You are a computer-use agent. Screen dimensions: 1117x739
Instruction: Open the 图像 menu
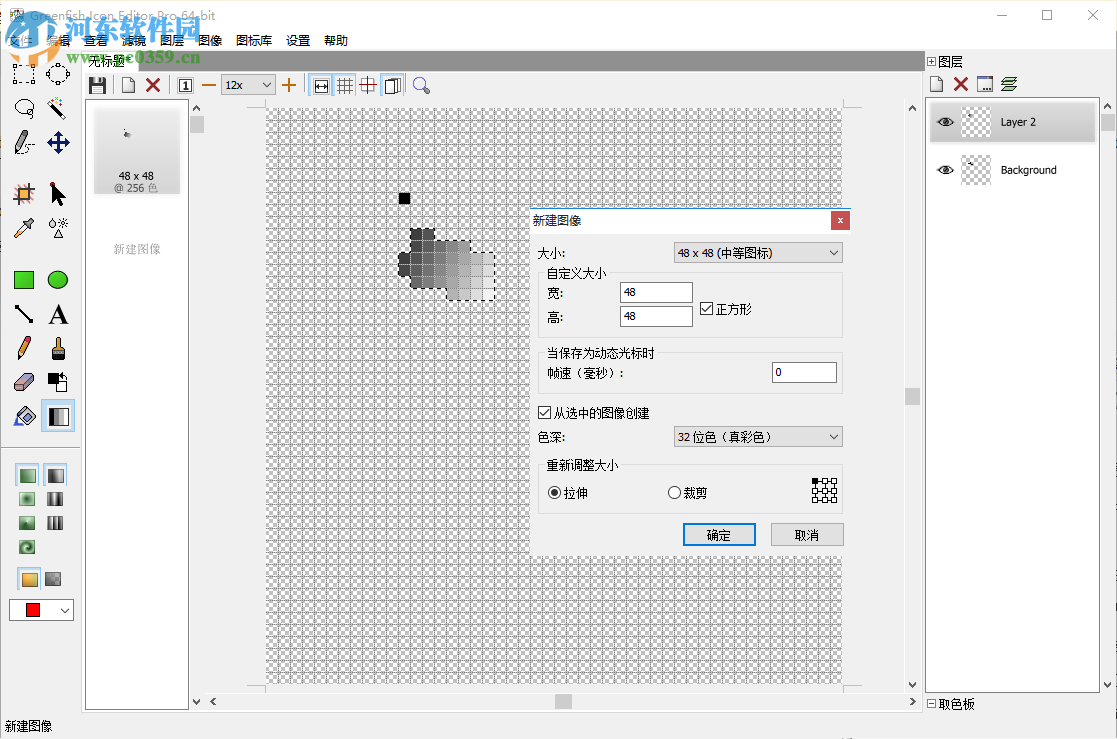(x=211, y=40)
